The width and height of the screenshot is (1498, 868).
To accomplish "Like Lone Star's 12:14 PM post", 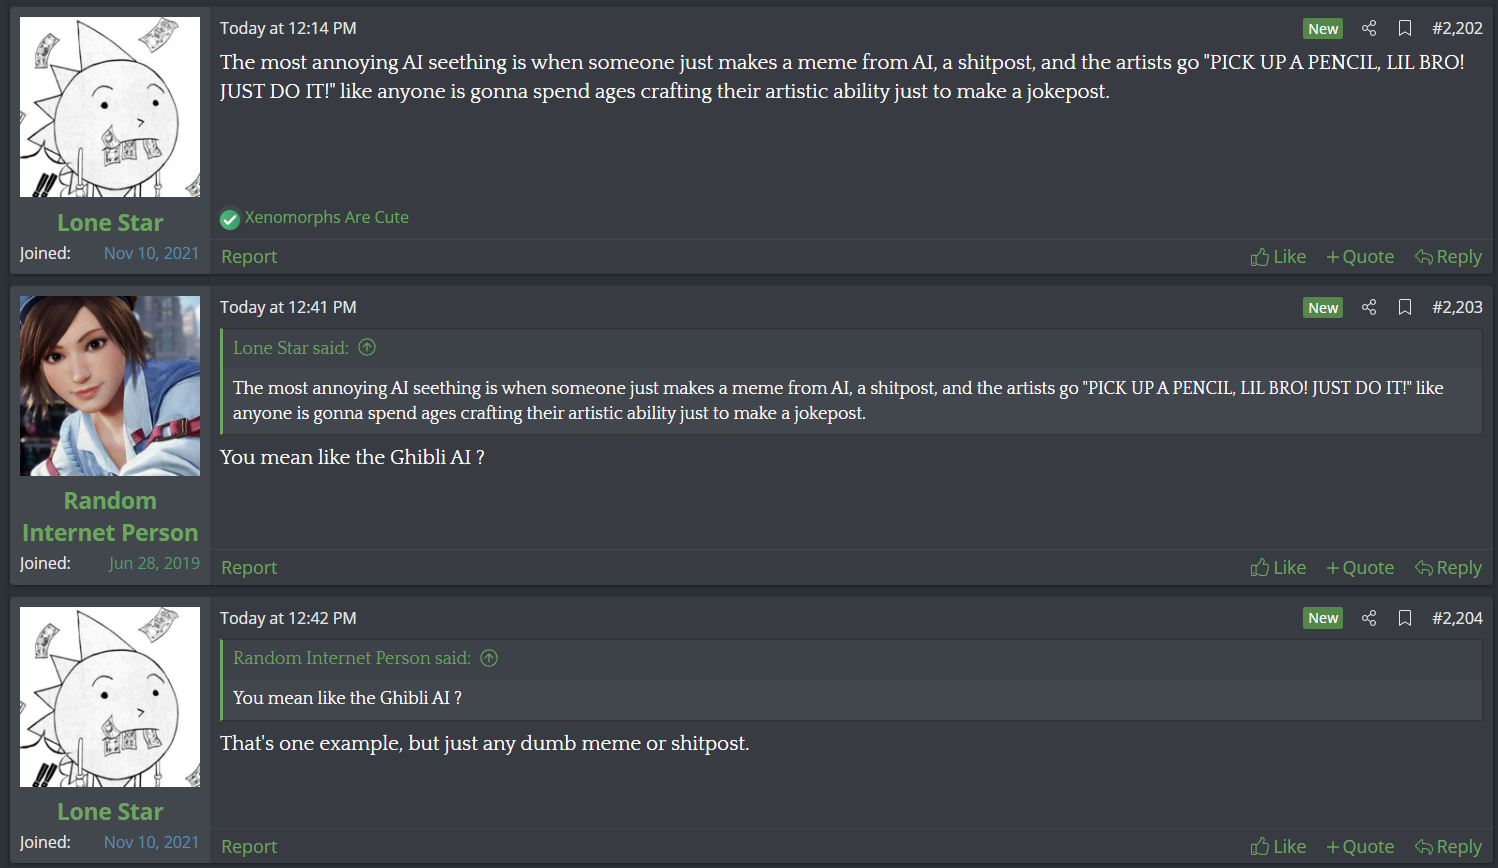I will (1278, 257).
